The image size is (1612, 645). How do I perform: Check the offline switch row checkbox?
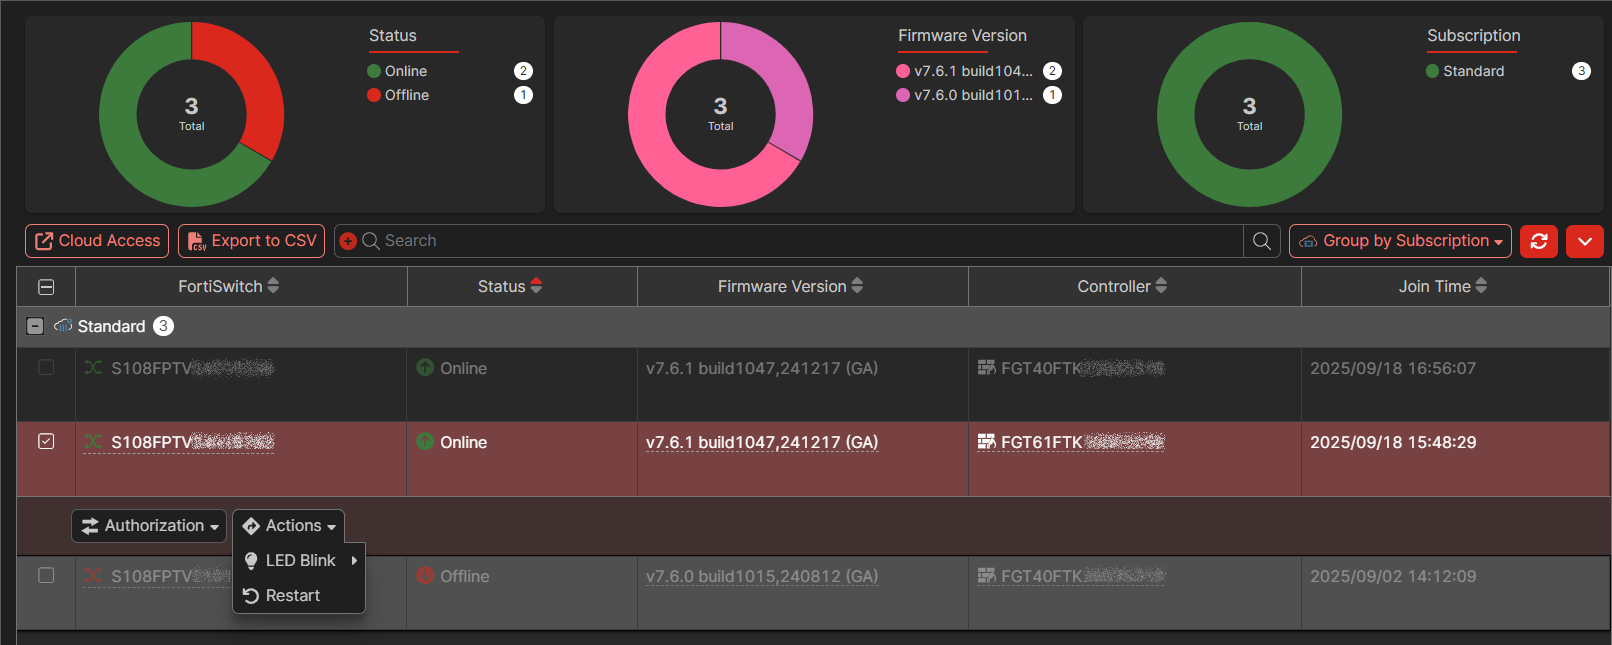tap(46, 575)
